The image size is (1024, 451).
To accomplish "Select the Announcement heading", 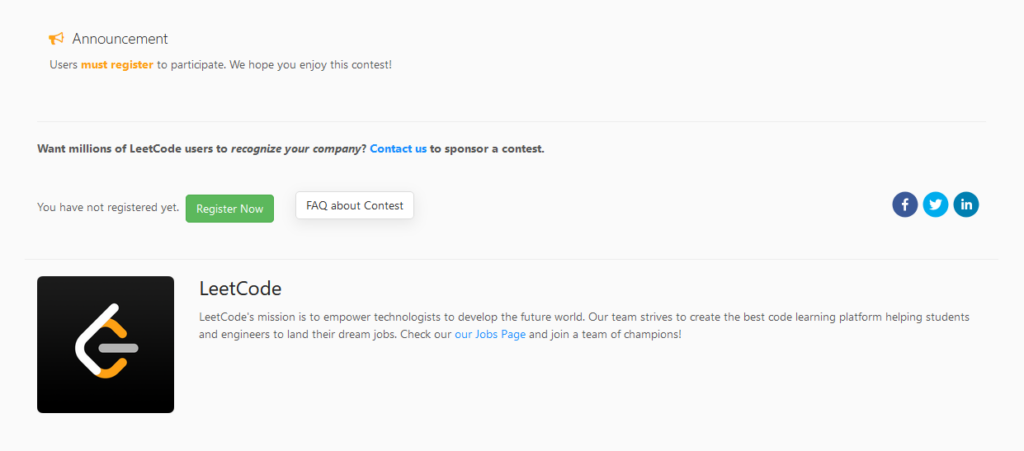I will (120, 39).
